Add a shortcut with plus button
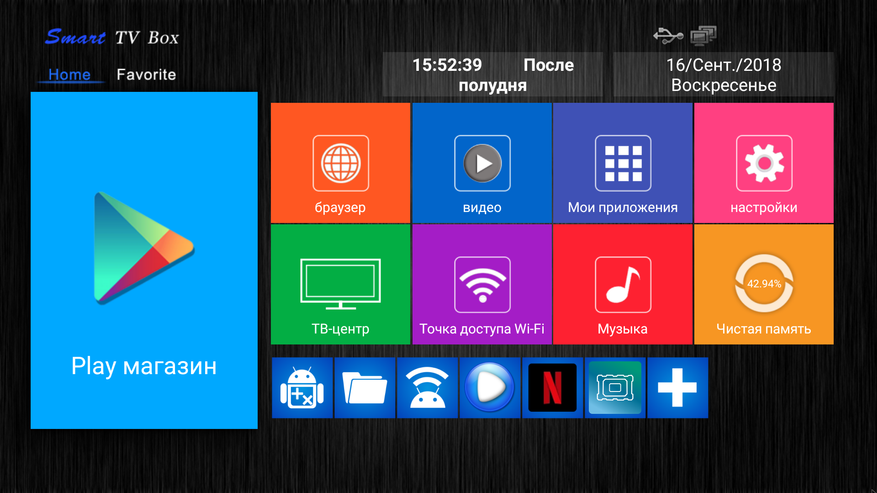 point(677,388)
